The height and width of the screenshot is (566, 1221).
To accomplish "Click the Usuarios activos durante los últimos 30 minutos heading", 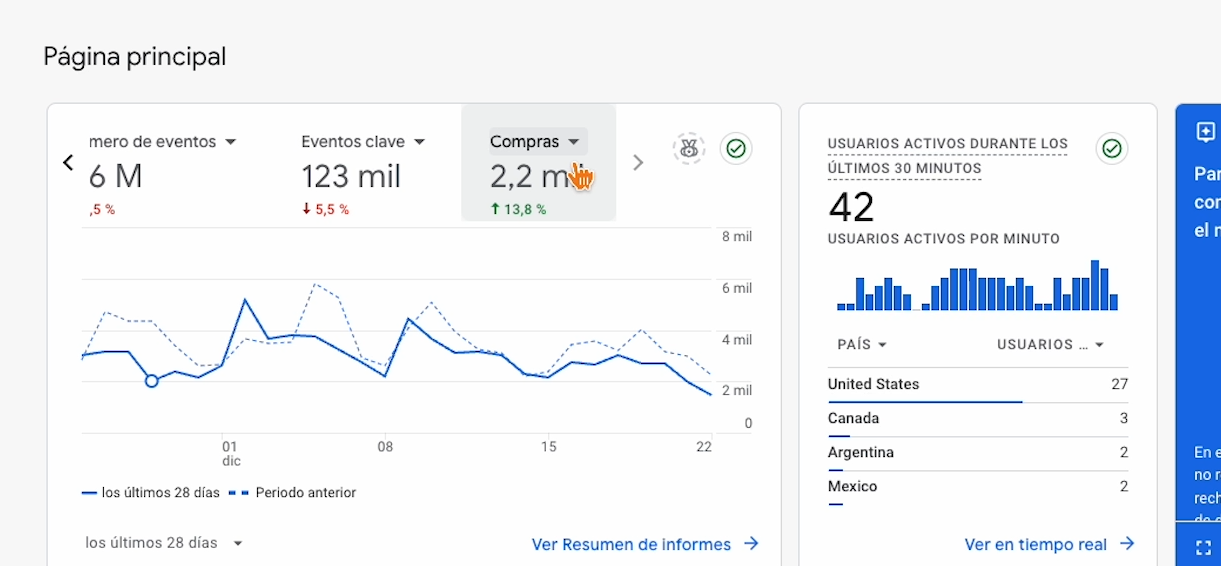I will coord(948,157).
